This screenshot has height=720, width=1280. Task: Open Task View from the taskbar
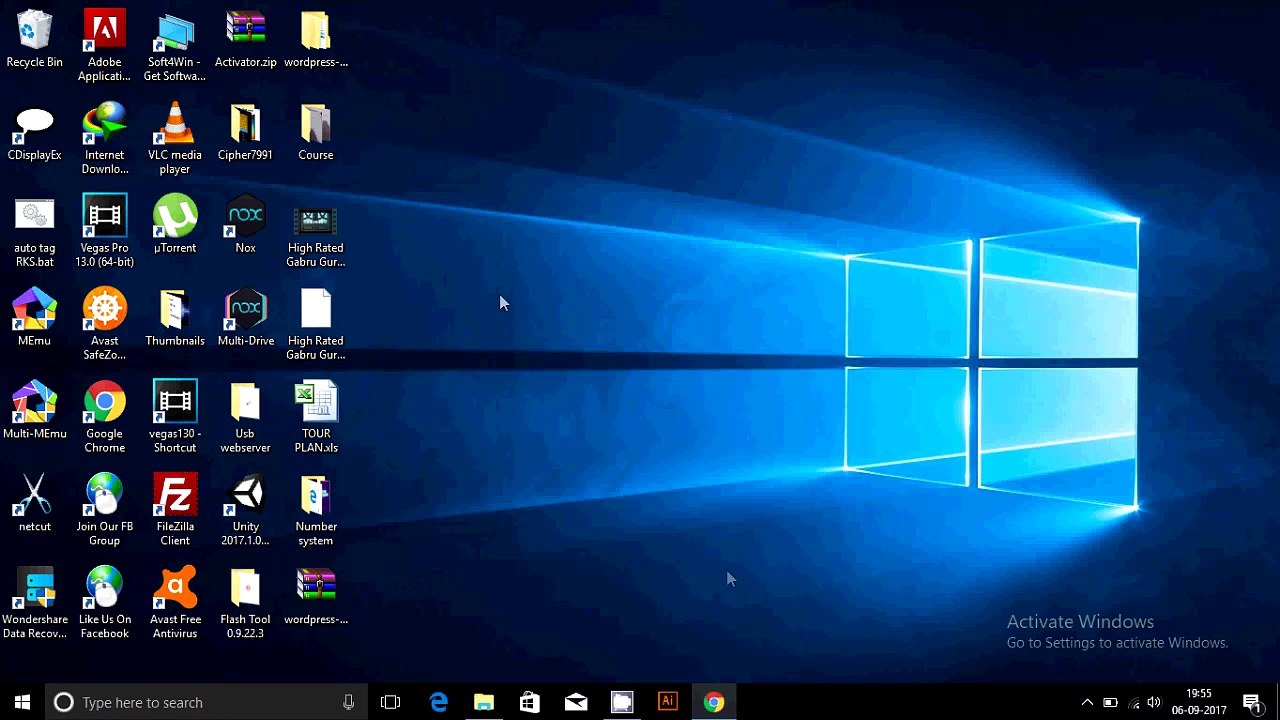(391, 702)
